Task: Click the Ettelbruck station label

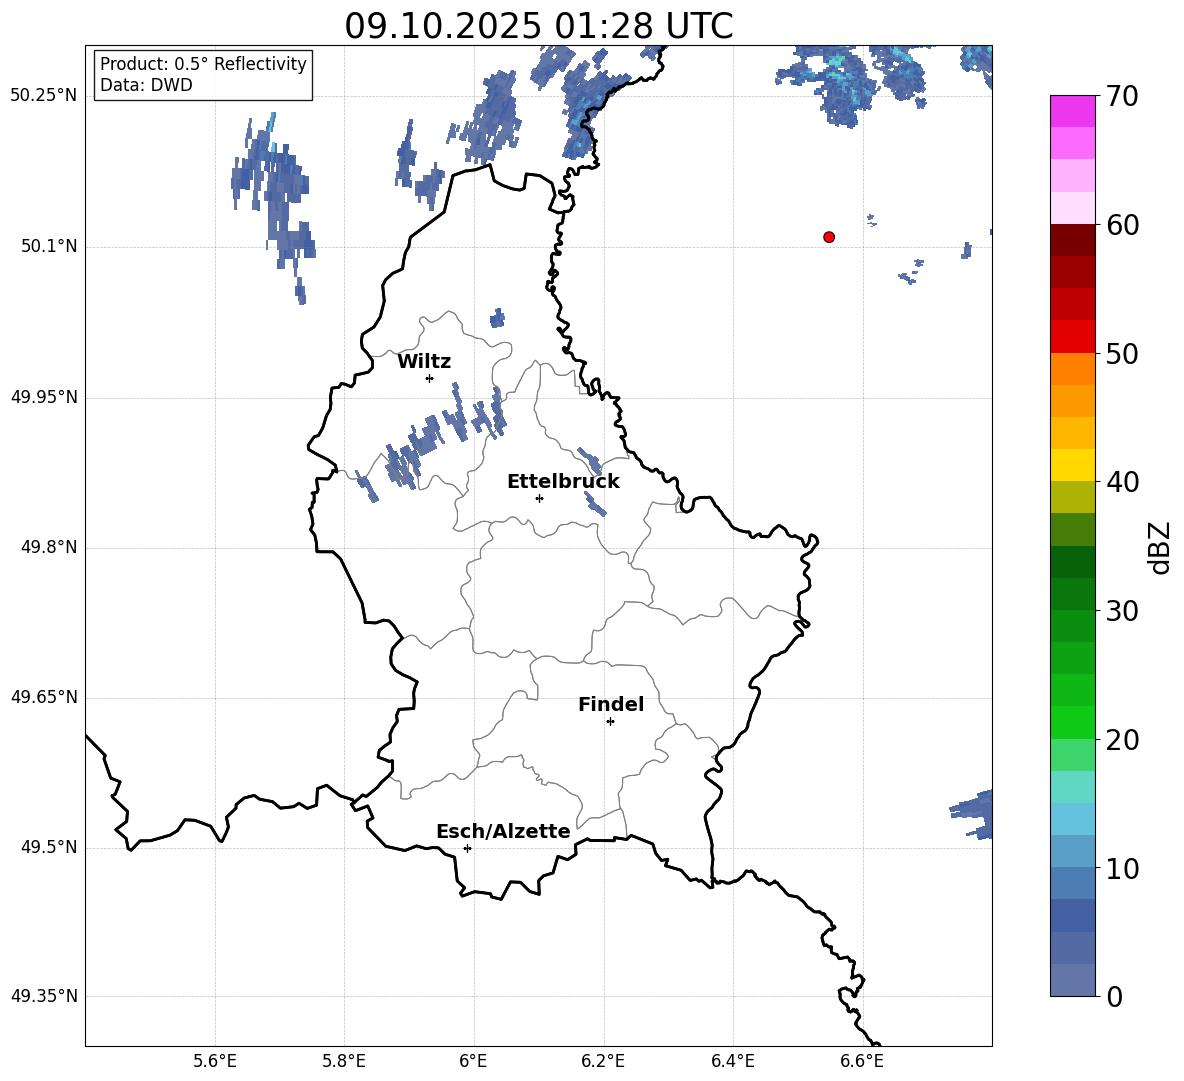Action: tap(563, 482)
